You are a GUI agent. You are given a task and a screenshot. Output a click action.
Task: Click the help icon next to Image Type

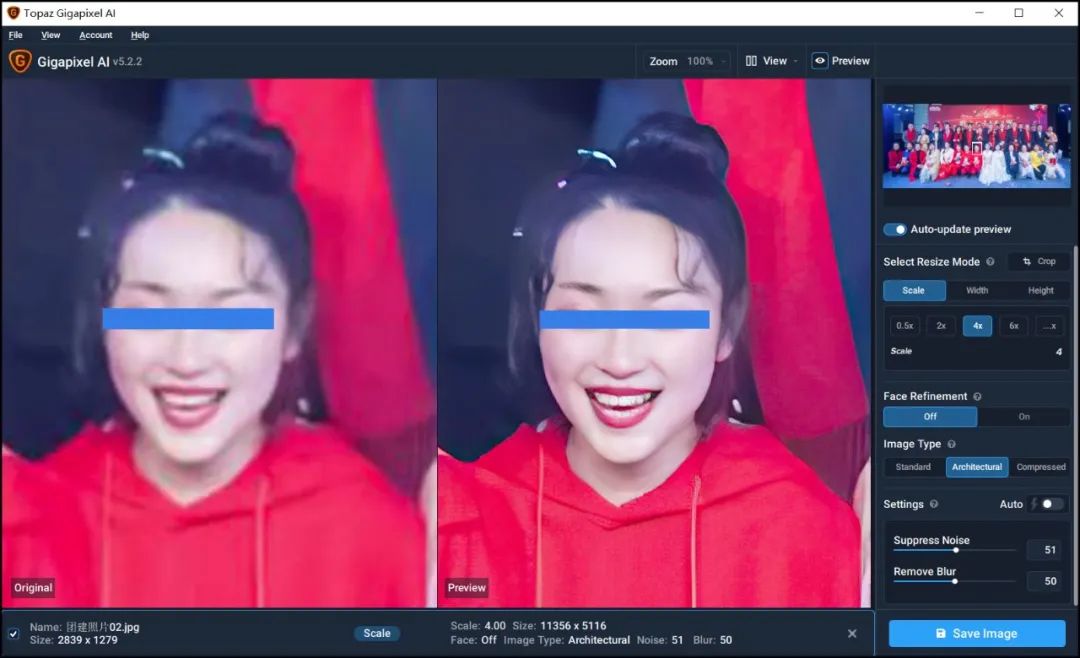pyautogui.click(x=951, y=444)
